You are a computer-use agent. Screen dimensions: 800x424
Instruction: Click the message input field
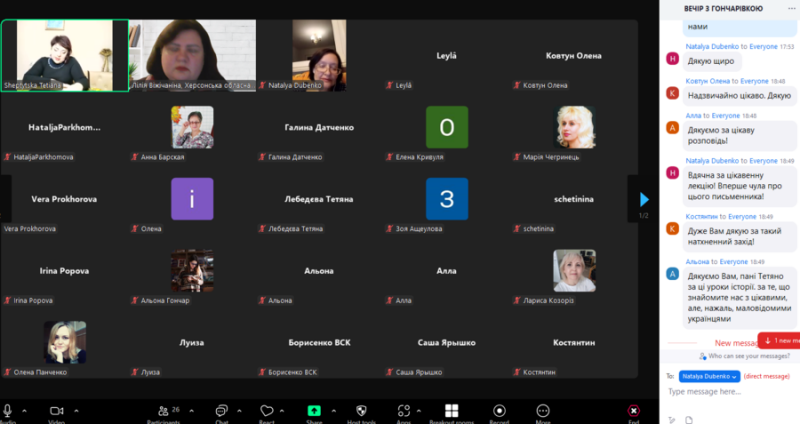pos(730,391)
